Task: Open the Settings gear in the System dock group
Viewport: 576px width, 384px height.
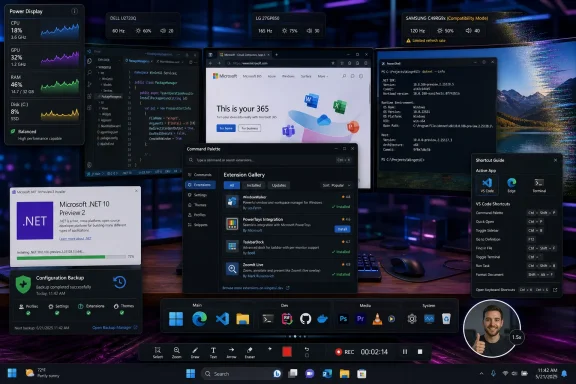Action: coord(412,319)
